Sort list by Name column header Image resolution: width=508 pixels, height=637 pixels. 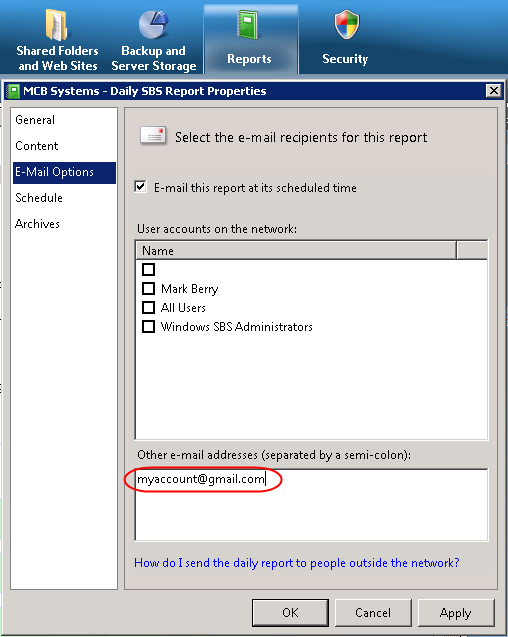pyautogui.click(x=296, y=250)
